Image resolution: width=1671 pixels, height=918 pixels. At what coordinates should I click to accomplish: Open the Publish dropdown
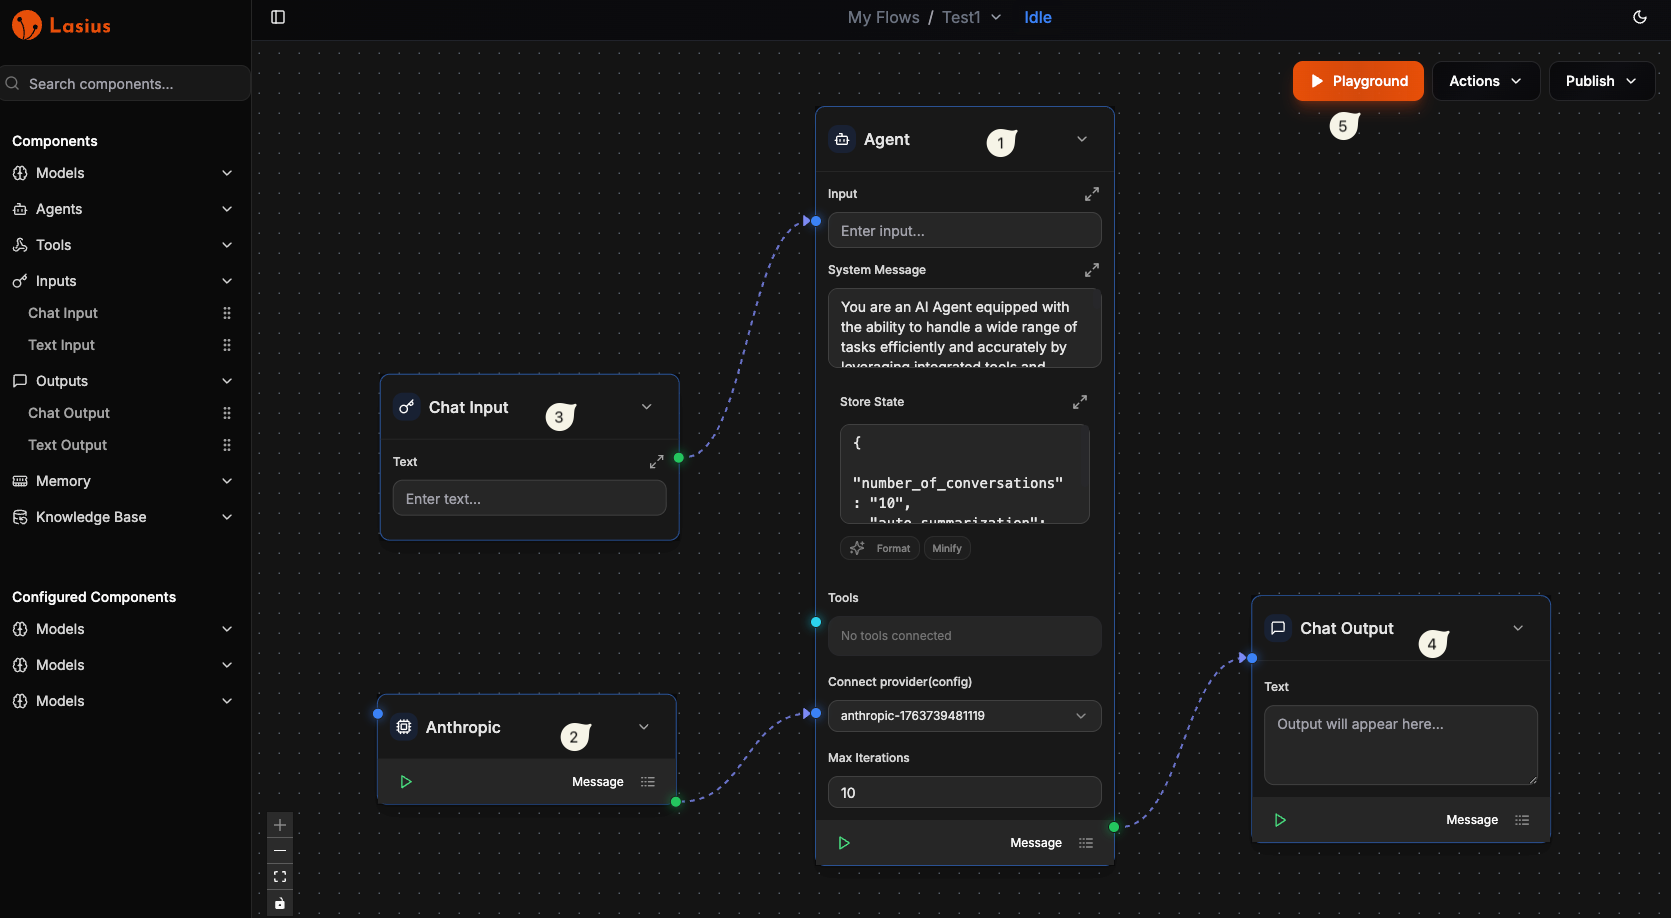click(1601, 81)
